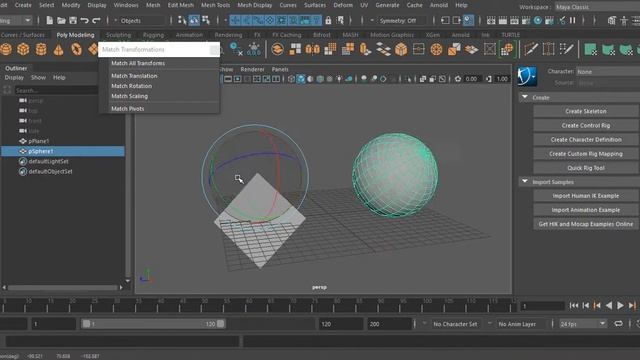Select by component type mode icon
This screenshot has width=640, height=360.
(x=206, y=20)
